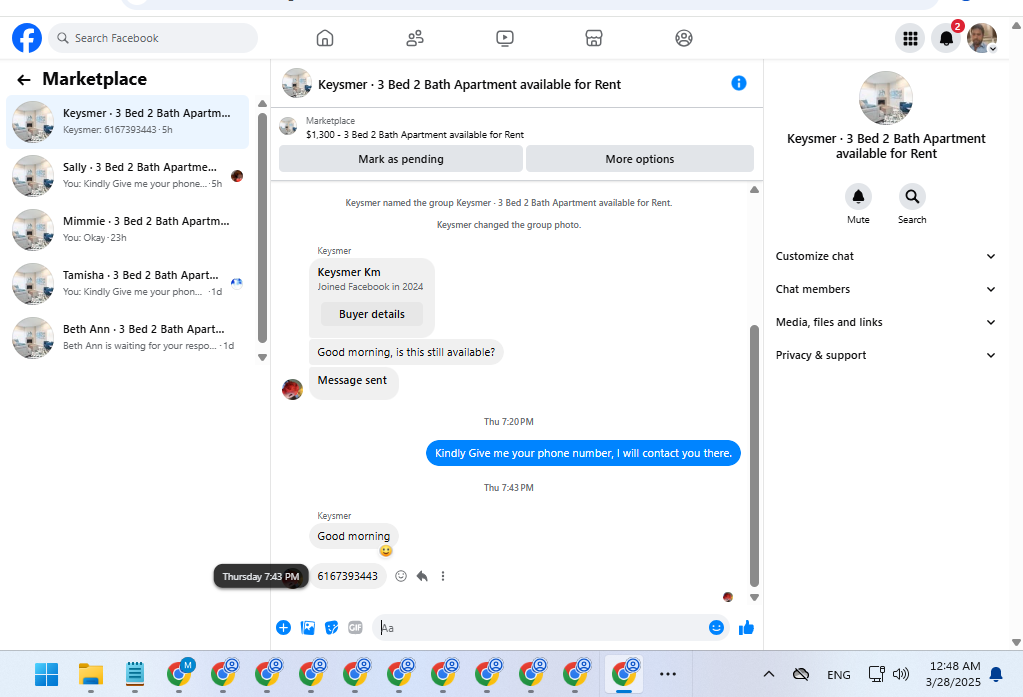React to the 6167393443 message
The height and width of the screenshot is (697, 1023).
[401, 576]
